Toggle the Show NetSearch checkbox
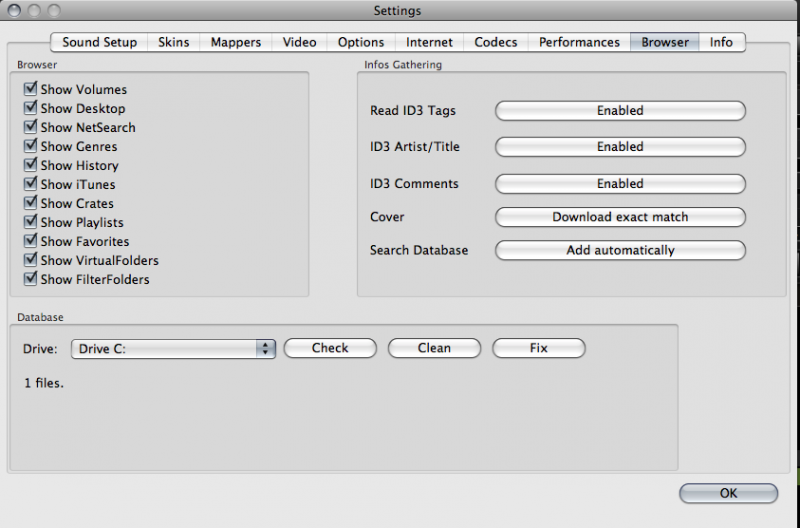800x528 pixels. (30, 128)
